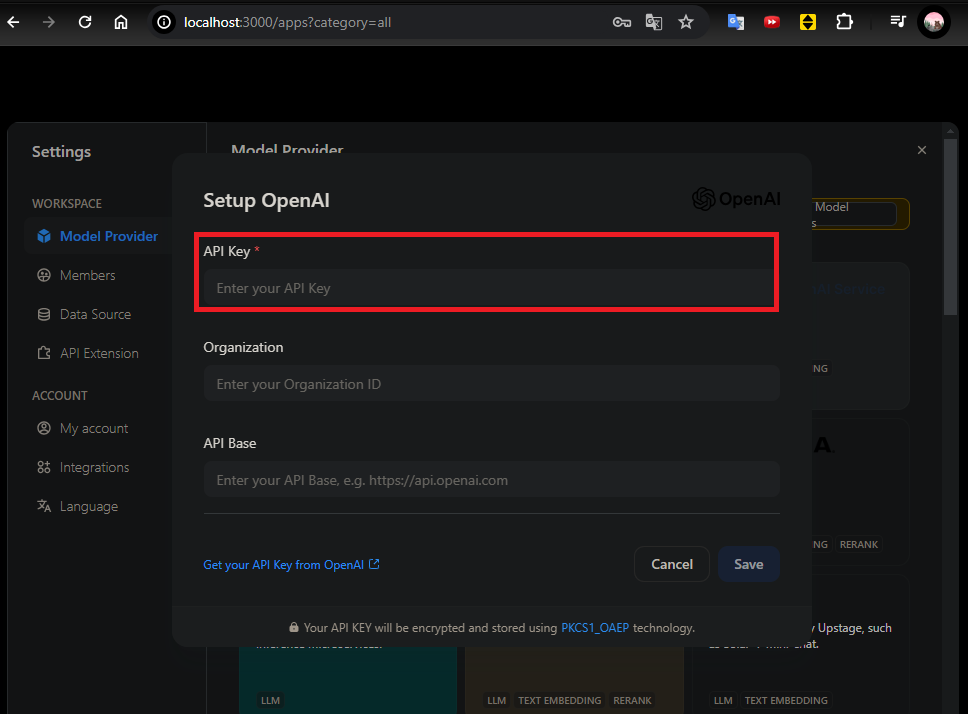Go back with the browser back arrow
Image resolution: width=968 pixels, height=714 pixels.
(x=14, y=22)
